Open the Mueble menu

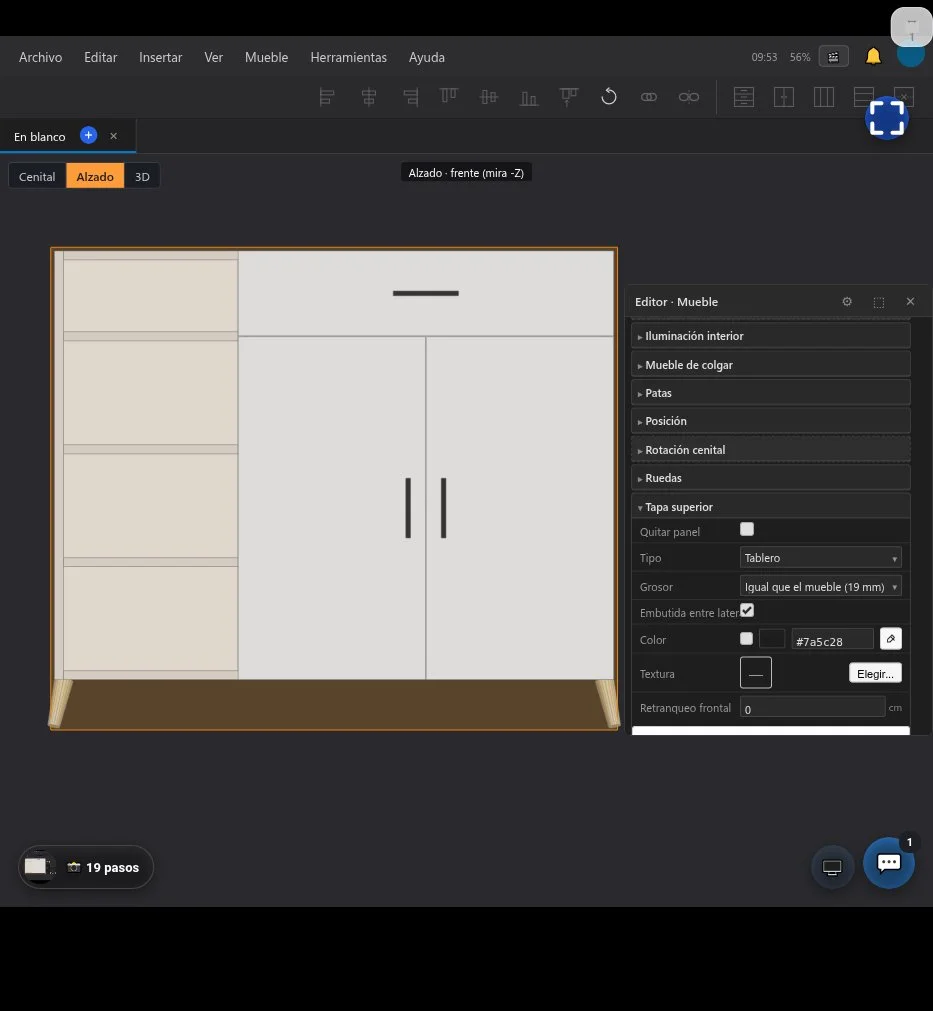point(266,57)
